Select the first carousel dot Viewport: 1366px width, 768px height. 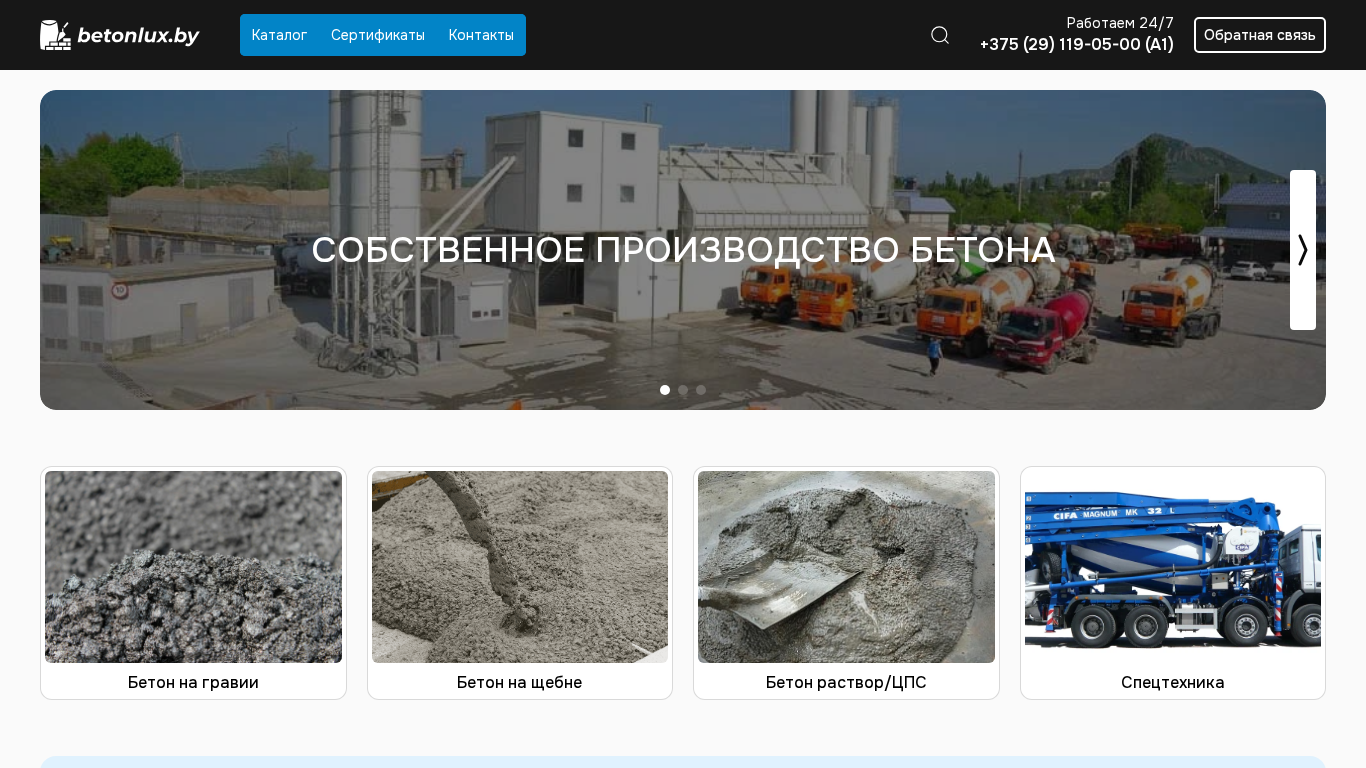tap(665, 390)
